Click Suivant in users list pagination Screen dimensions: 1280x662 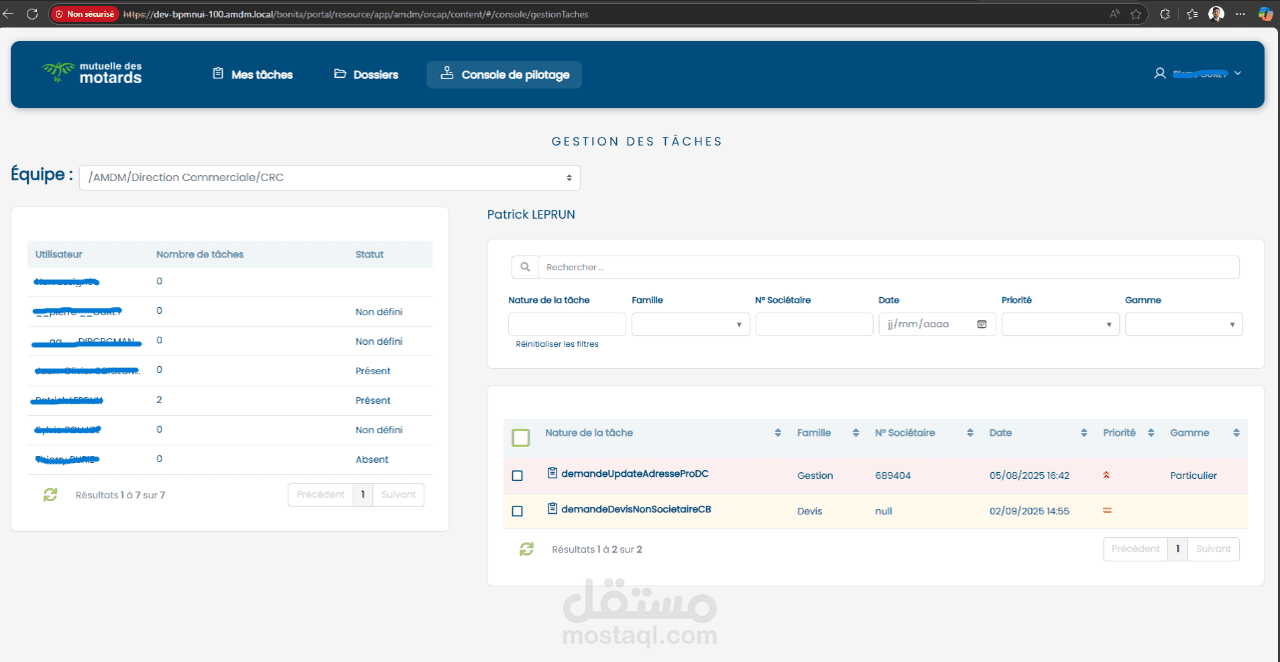[x=398, y=495]
